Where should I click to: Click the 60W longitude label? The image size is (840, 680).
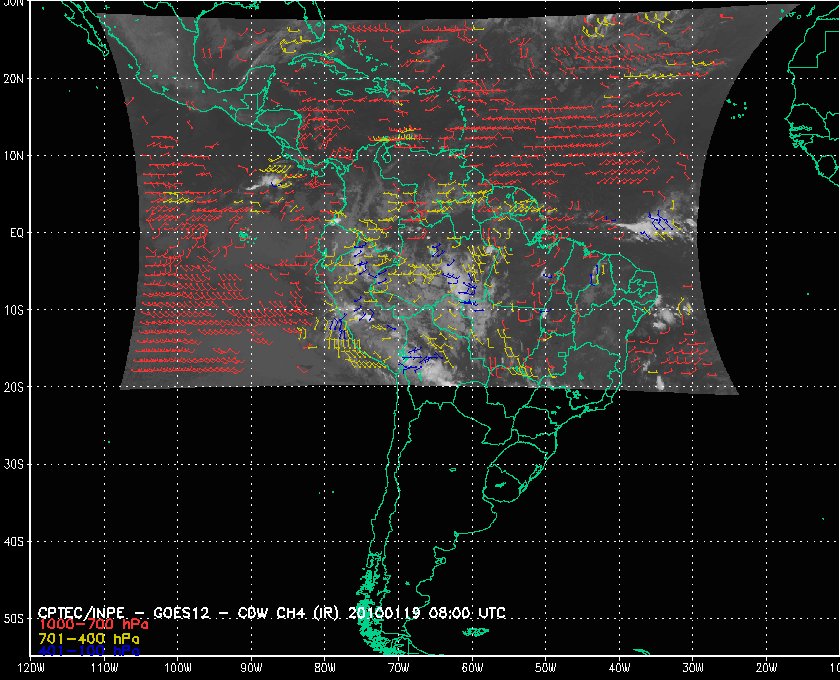[472, 668]
